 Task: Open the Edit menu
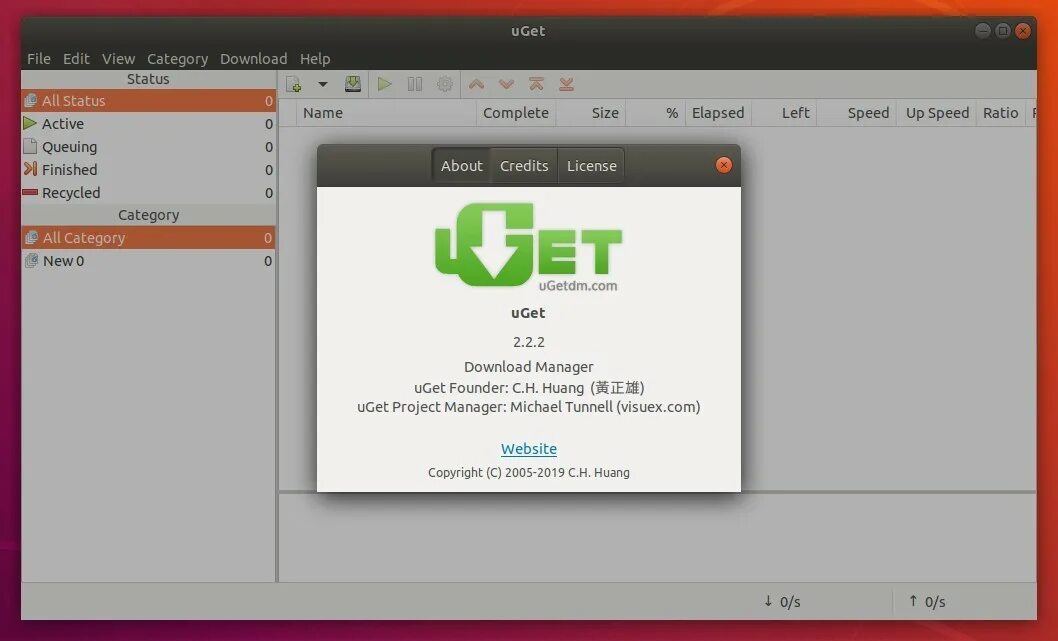(76, 59)
